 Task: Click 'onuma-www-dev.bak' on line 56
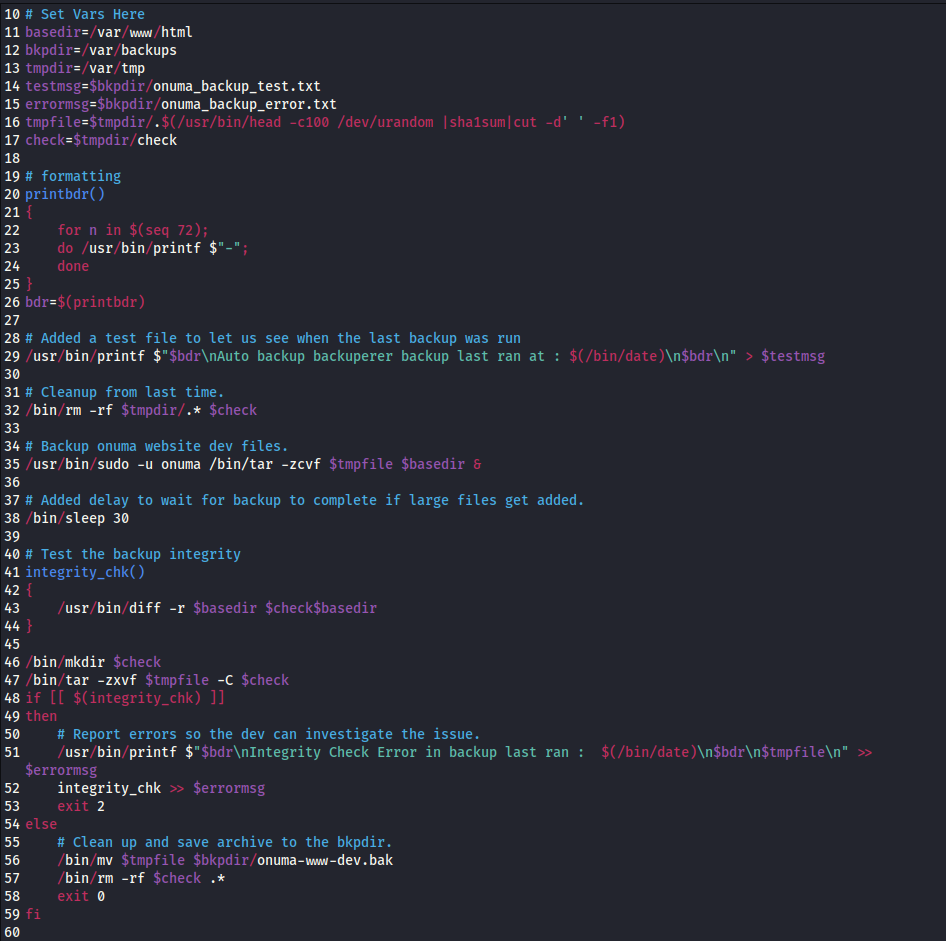(325, 861)
